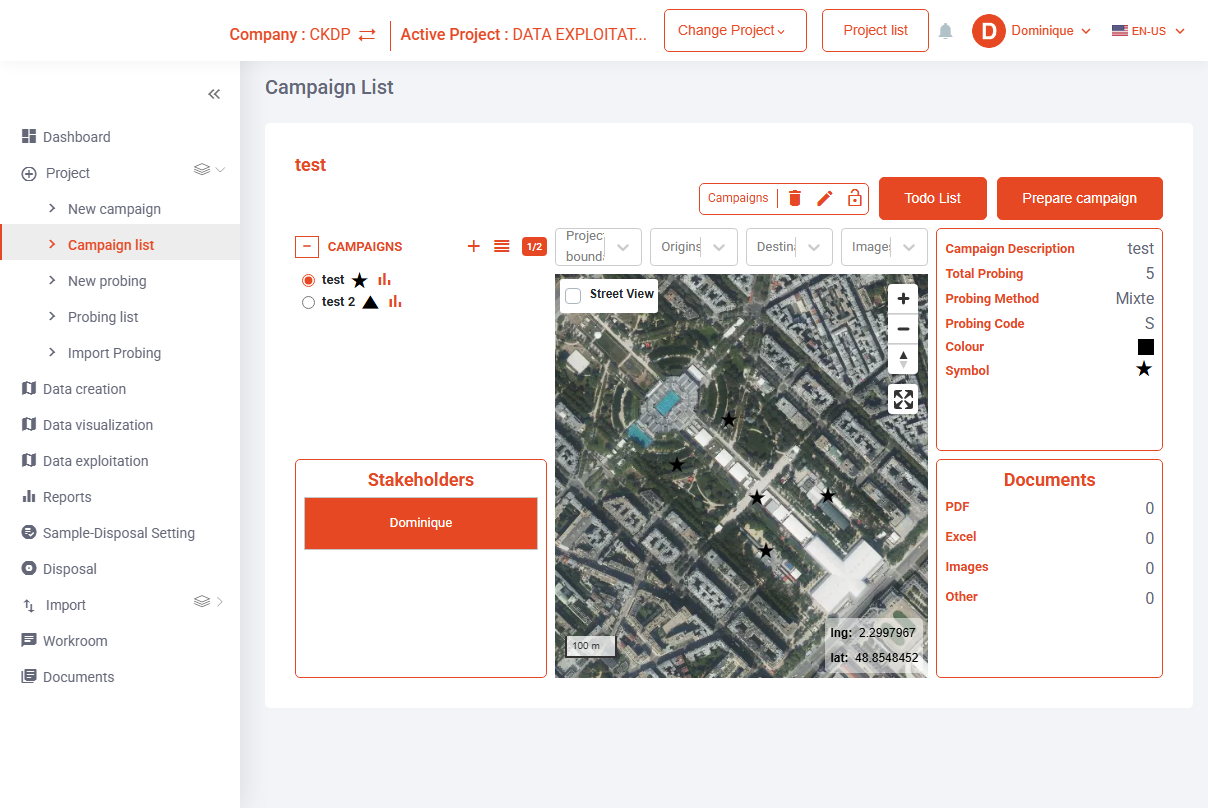The width and height of the screenshot is (1208, 808).
Task: Expand the Import menu chevron
Action: click(221, 601)
